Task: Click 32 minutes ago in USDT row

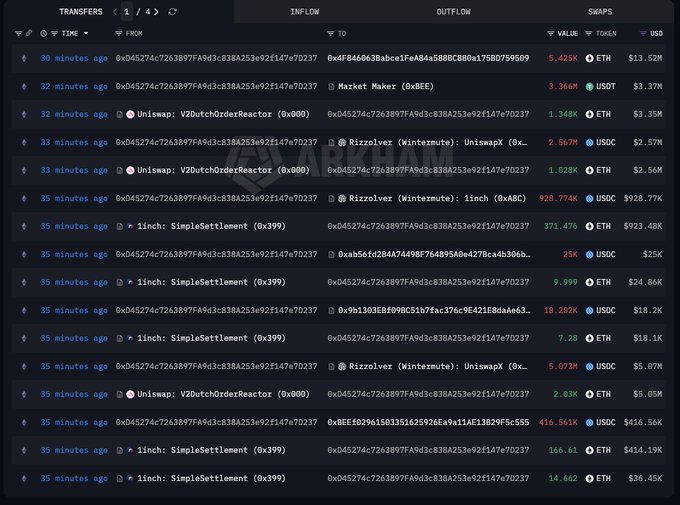Action: (x=74, y=86)
